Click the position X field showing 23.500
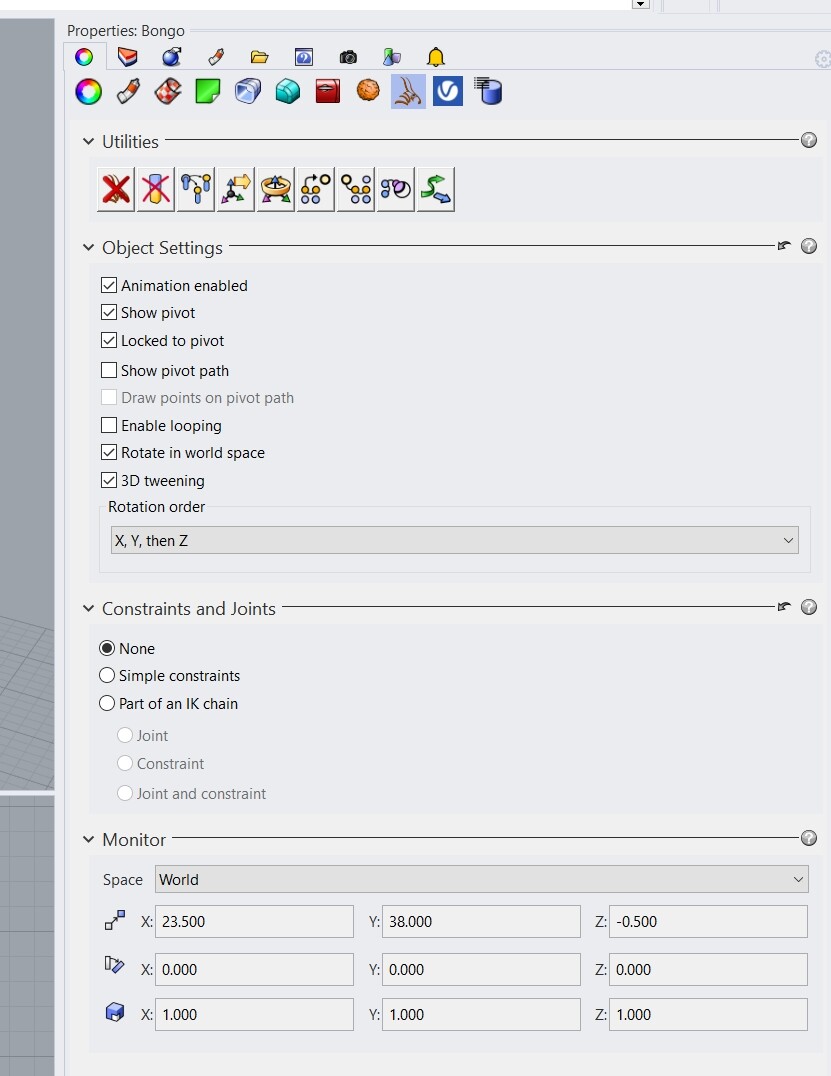Screen dimensions: 831x1076 coord(255,921)
